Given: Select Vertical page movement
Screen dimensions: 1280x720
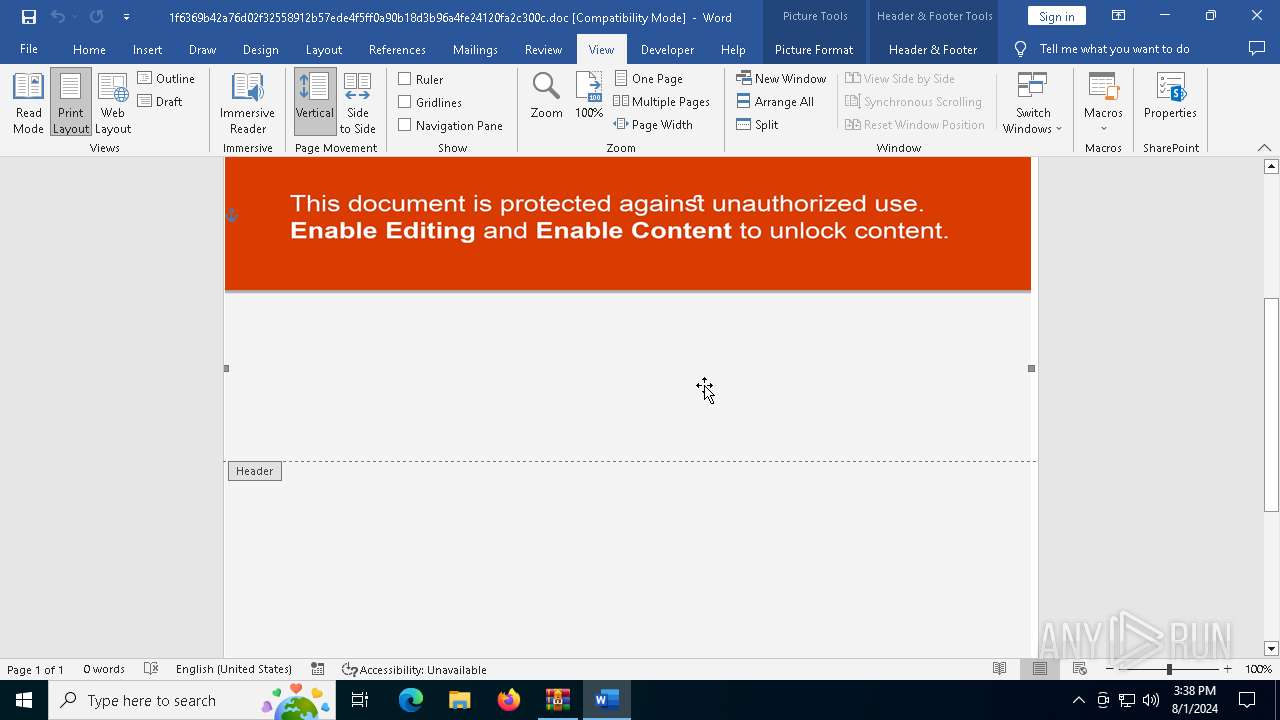Looking at the screenshot, I should coord(315,103).
